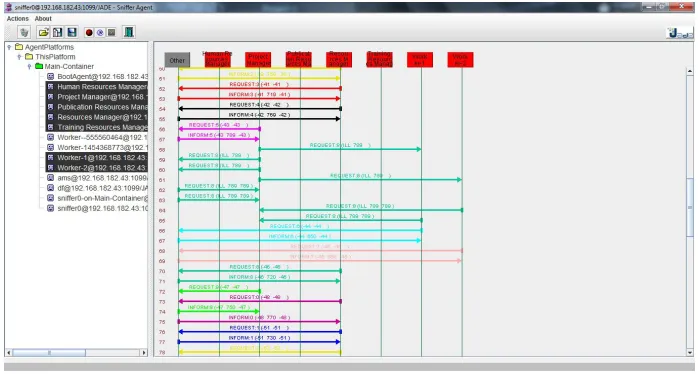
Task: Click the Resources Manager red agent box
Action: [x=339, y=60]
